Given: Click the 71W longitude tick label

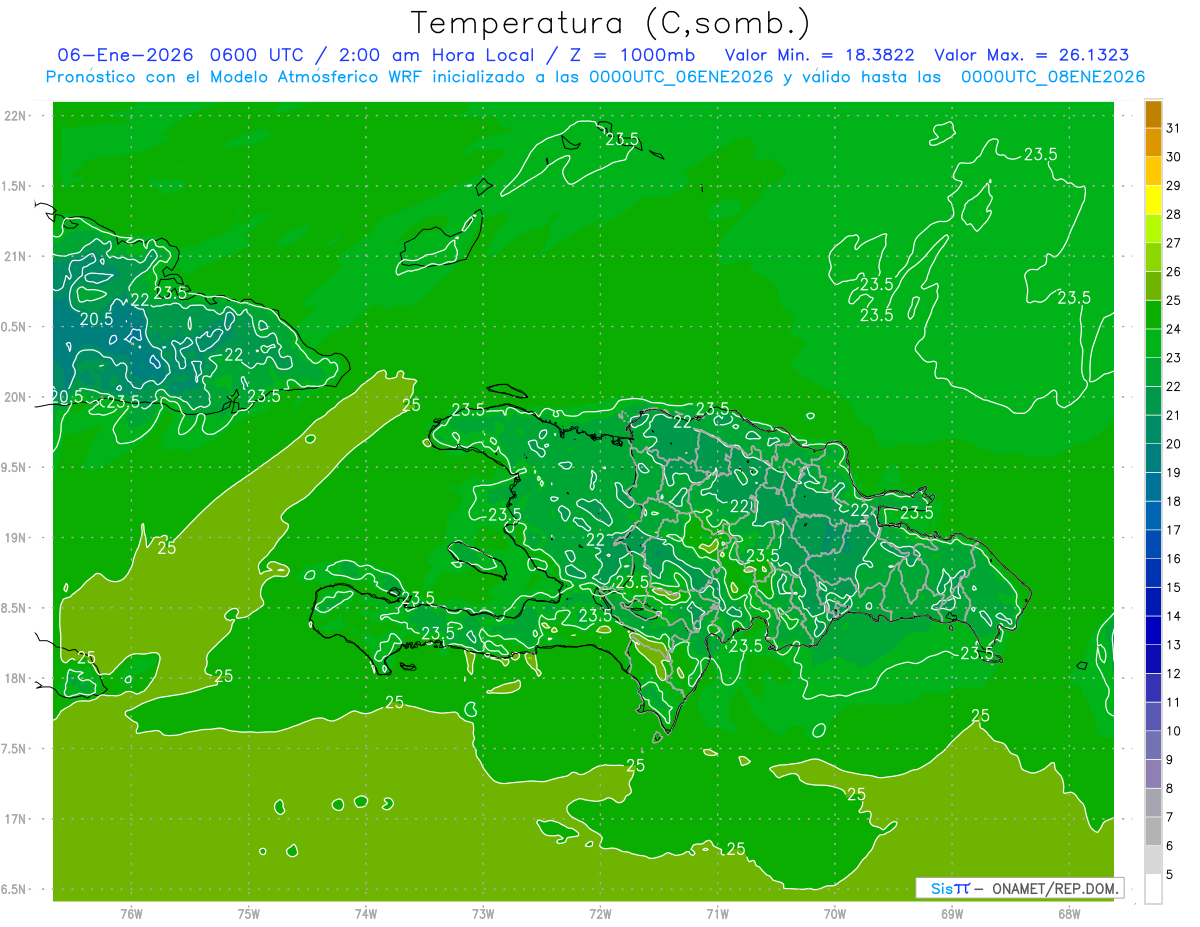Looking at the screenshot, I should tap(717, 914).
